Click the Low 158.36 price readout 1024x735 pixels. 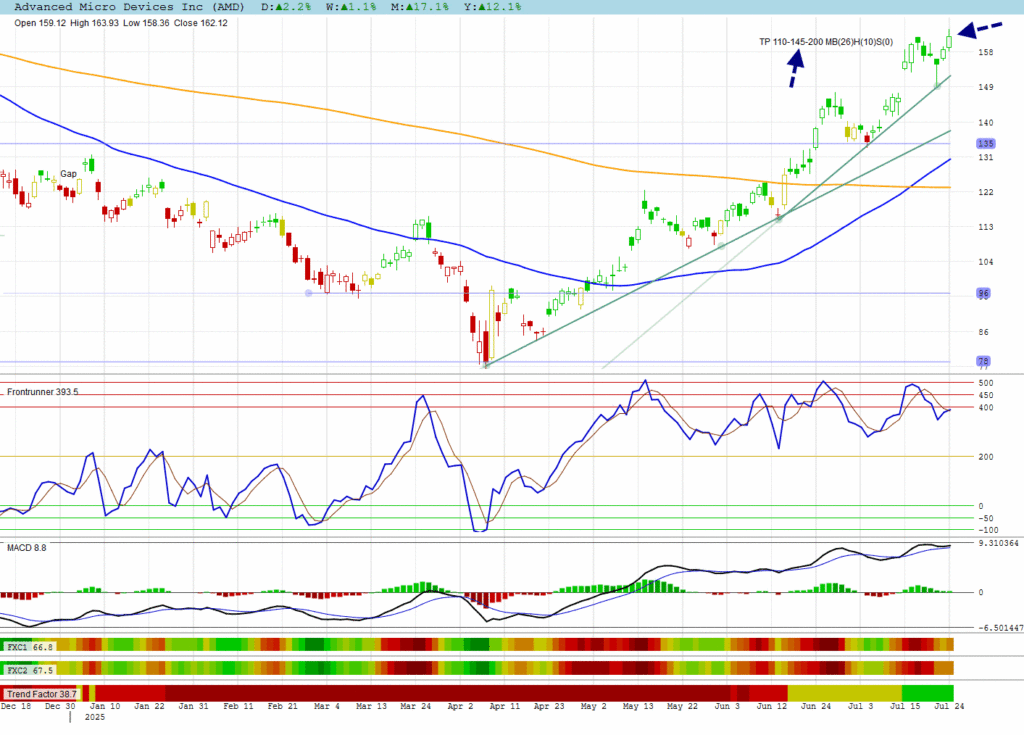[x=146, y=23]
